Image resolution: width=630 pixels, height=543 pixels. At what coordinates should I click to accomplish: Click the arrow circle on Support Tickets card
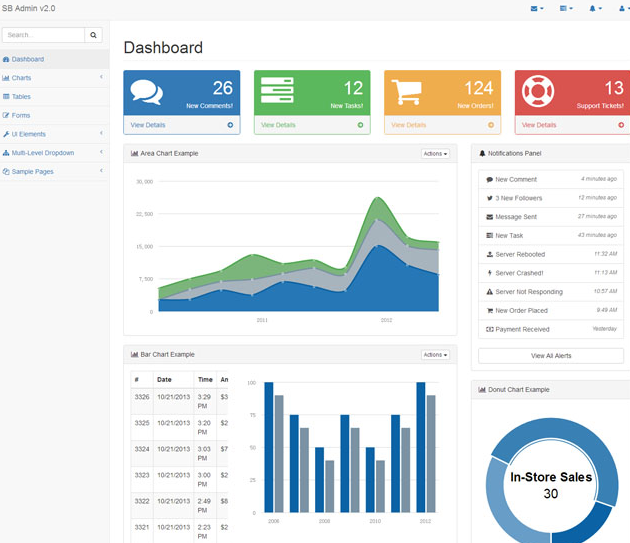[x=621, y=125]
